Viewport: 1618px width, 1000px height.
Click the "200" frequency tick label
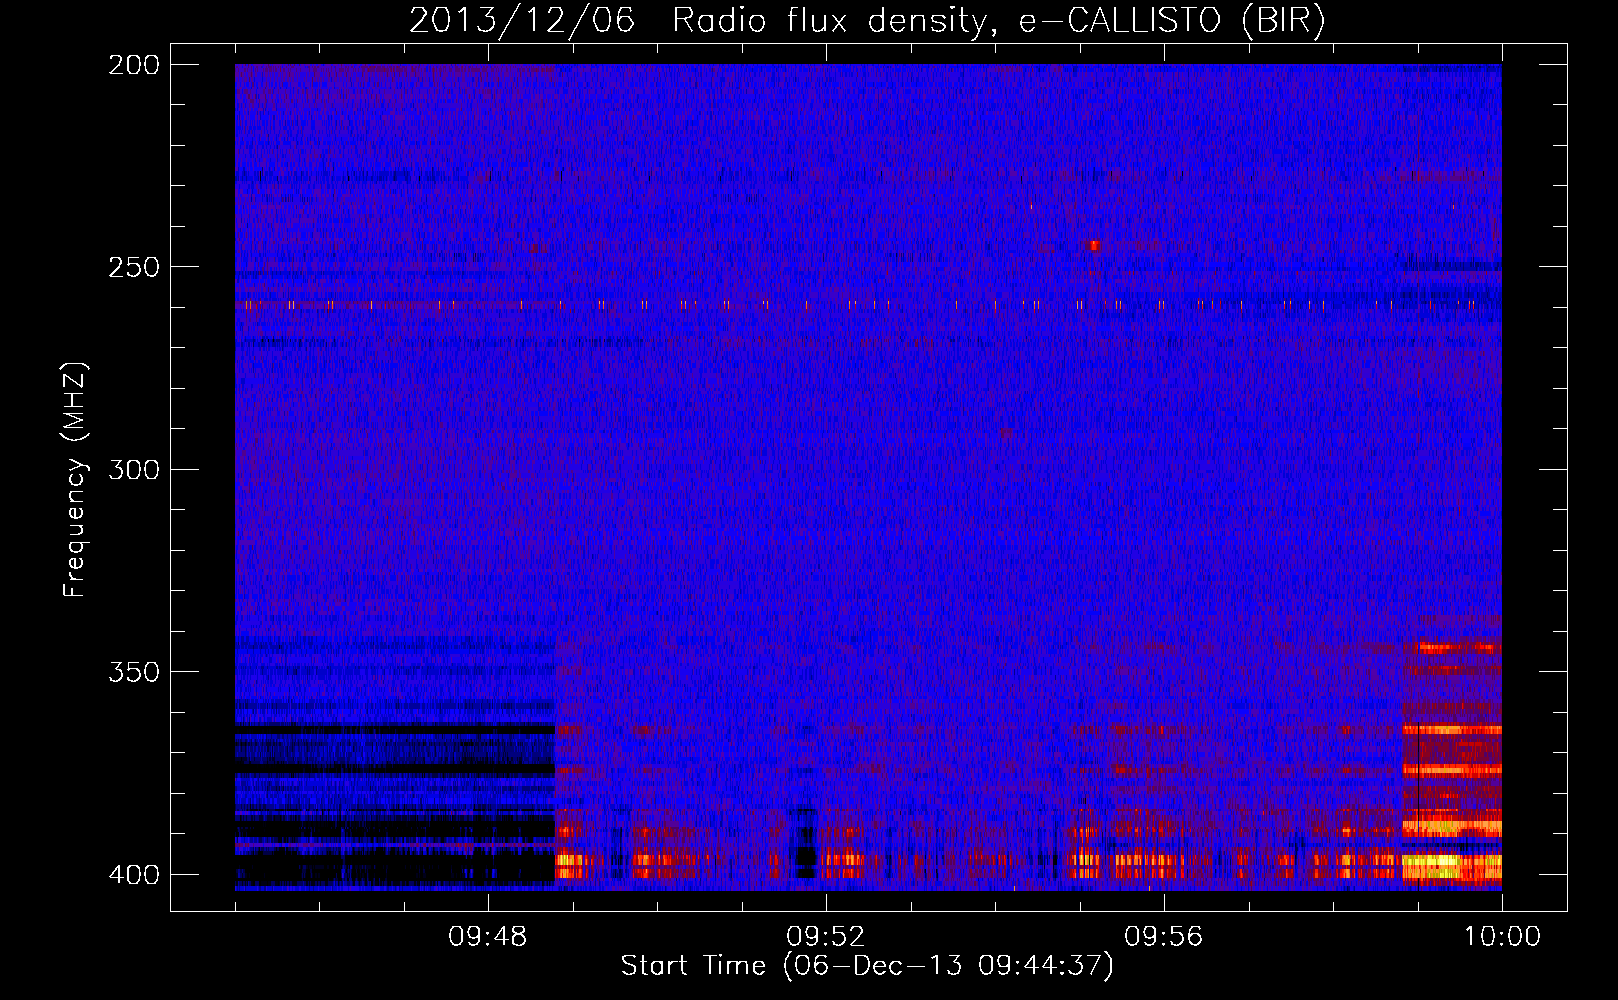(133, 65)
